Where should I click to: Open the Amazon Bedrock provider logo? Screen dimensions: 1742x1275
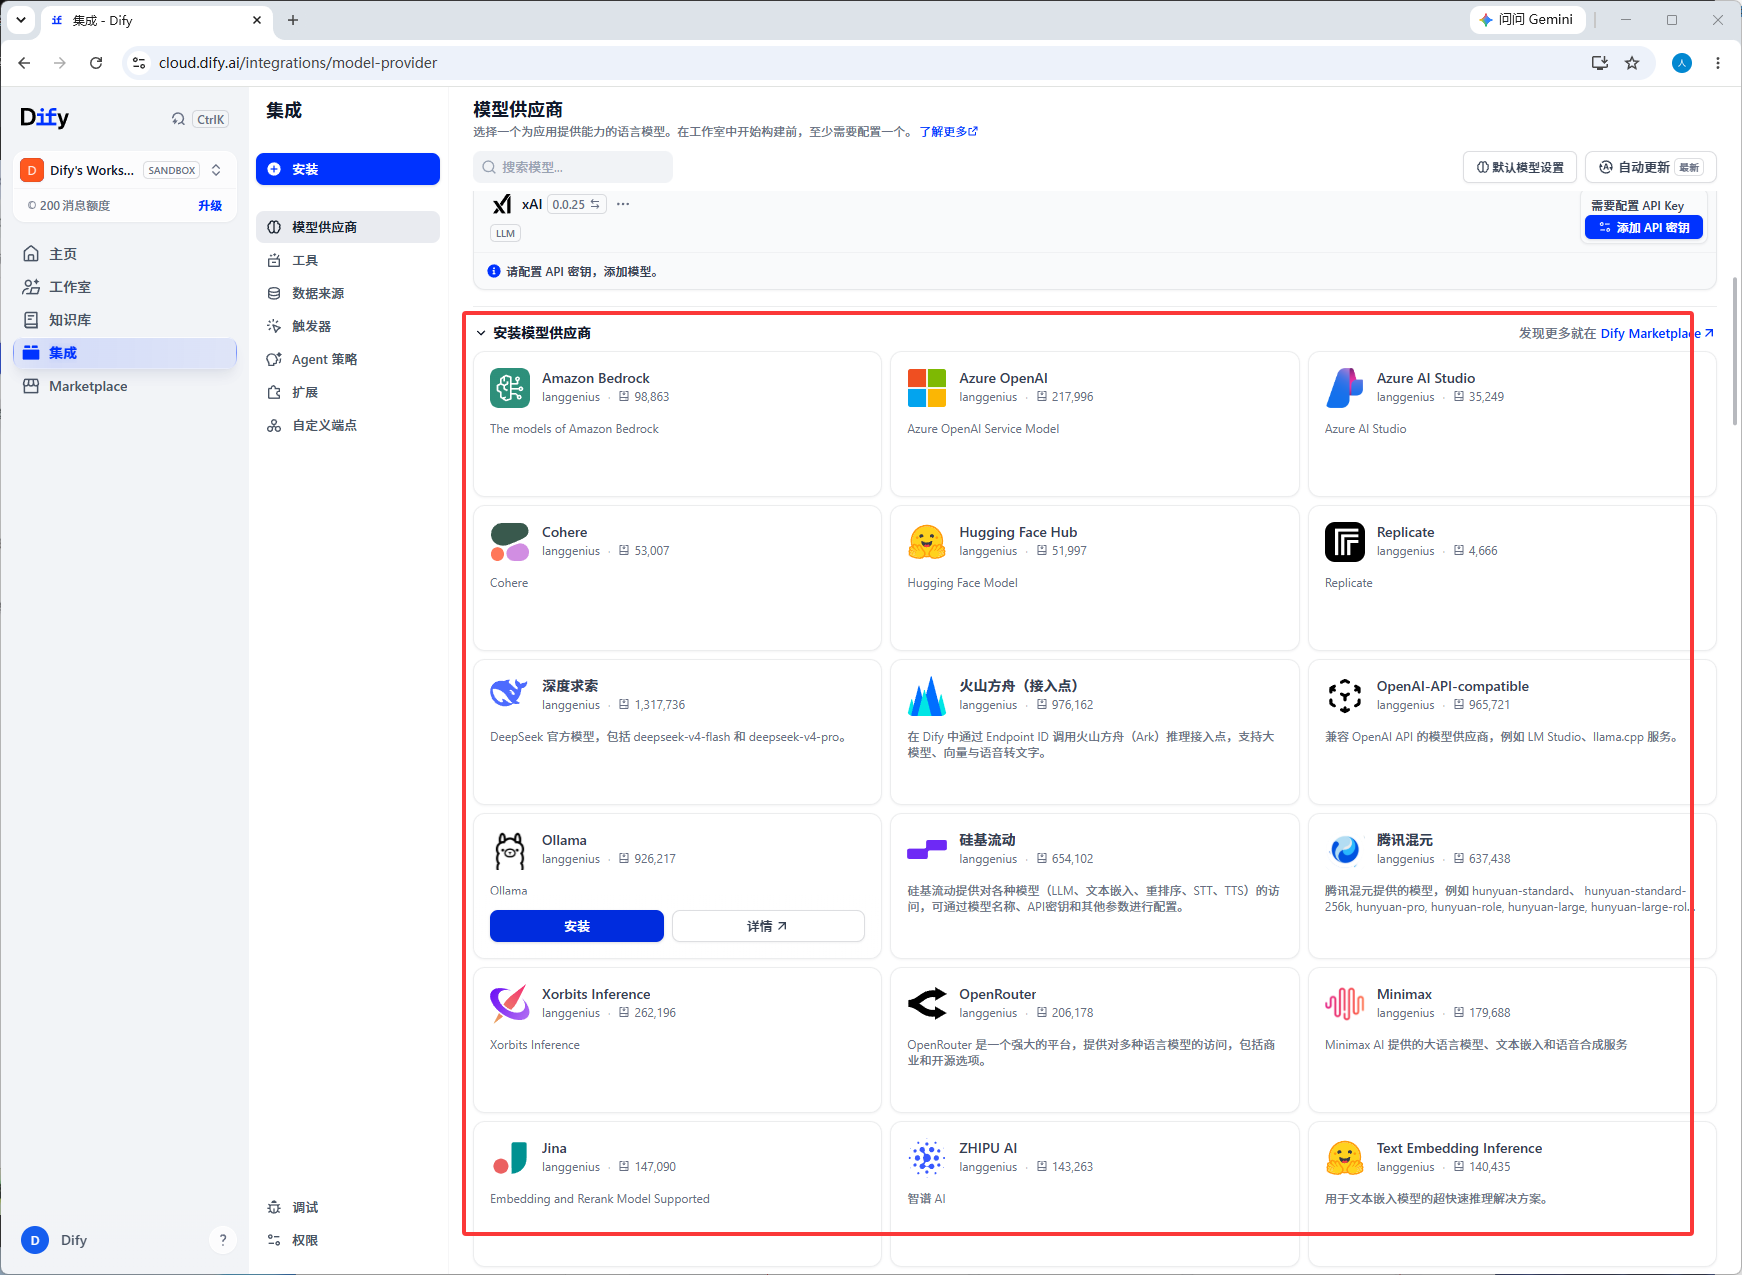point(510,388)
